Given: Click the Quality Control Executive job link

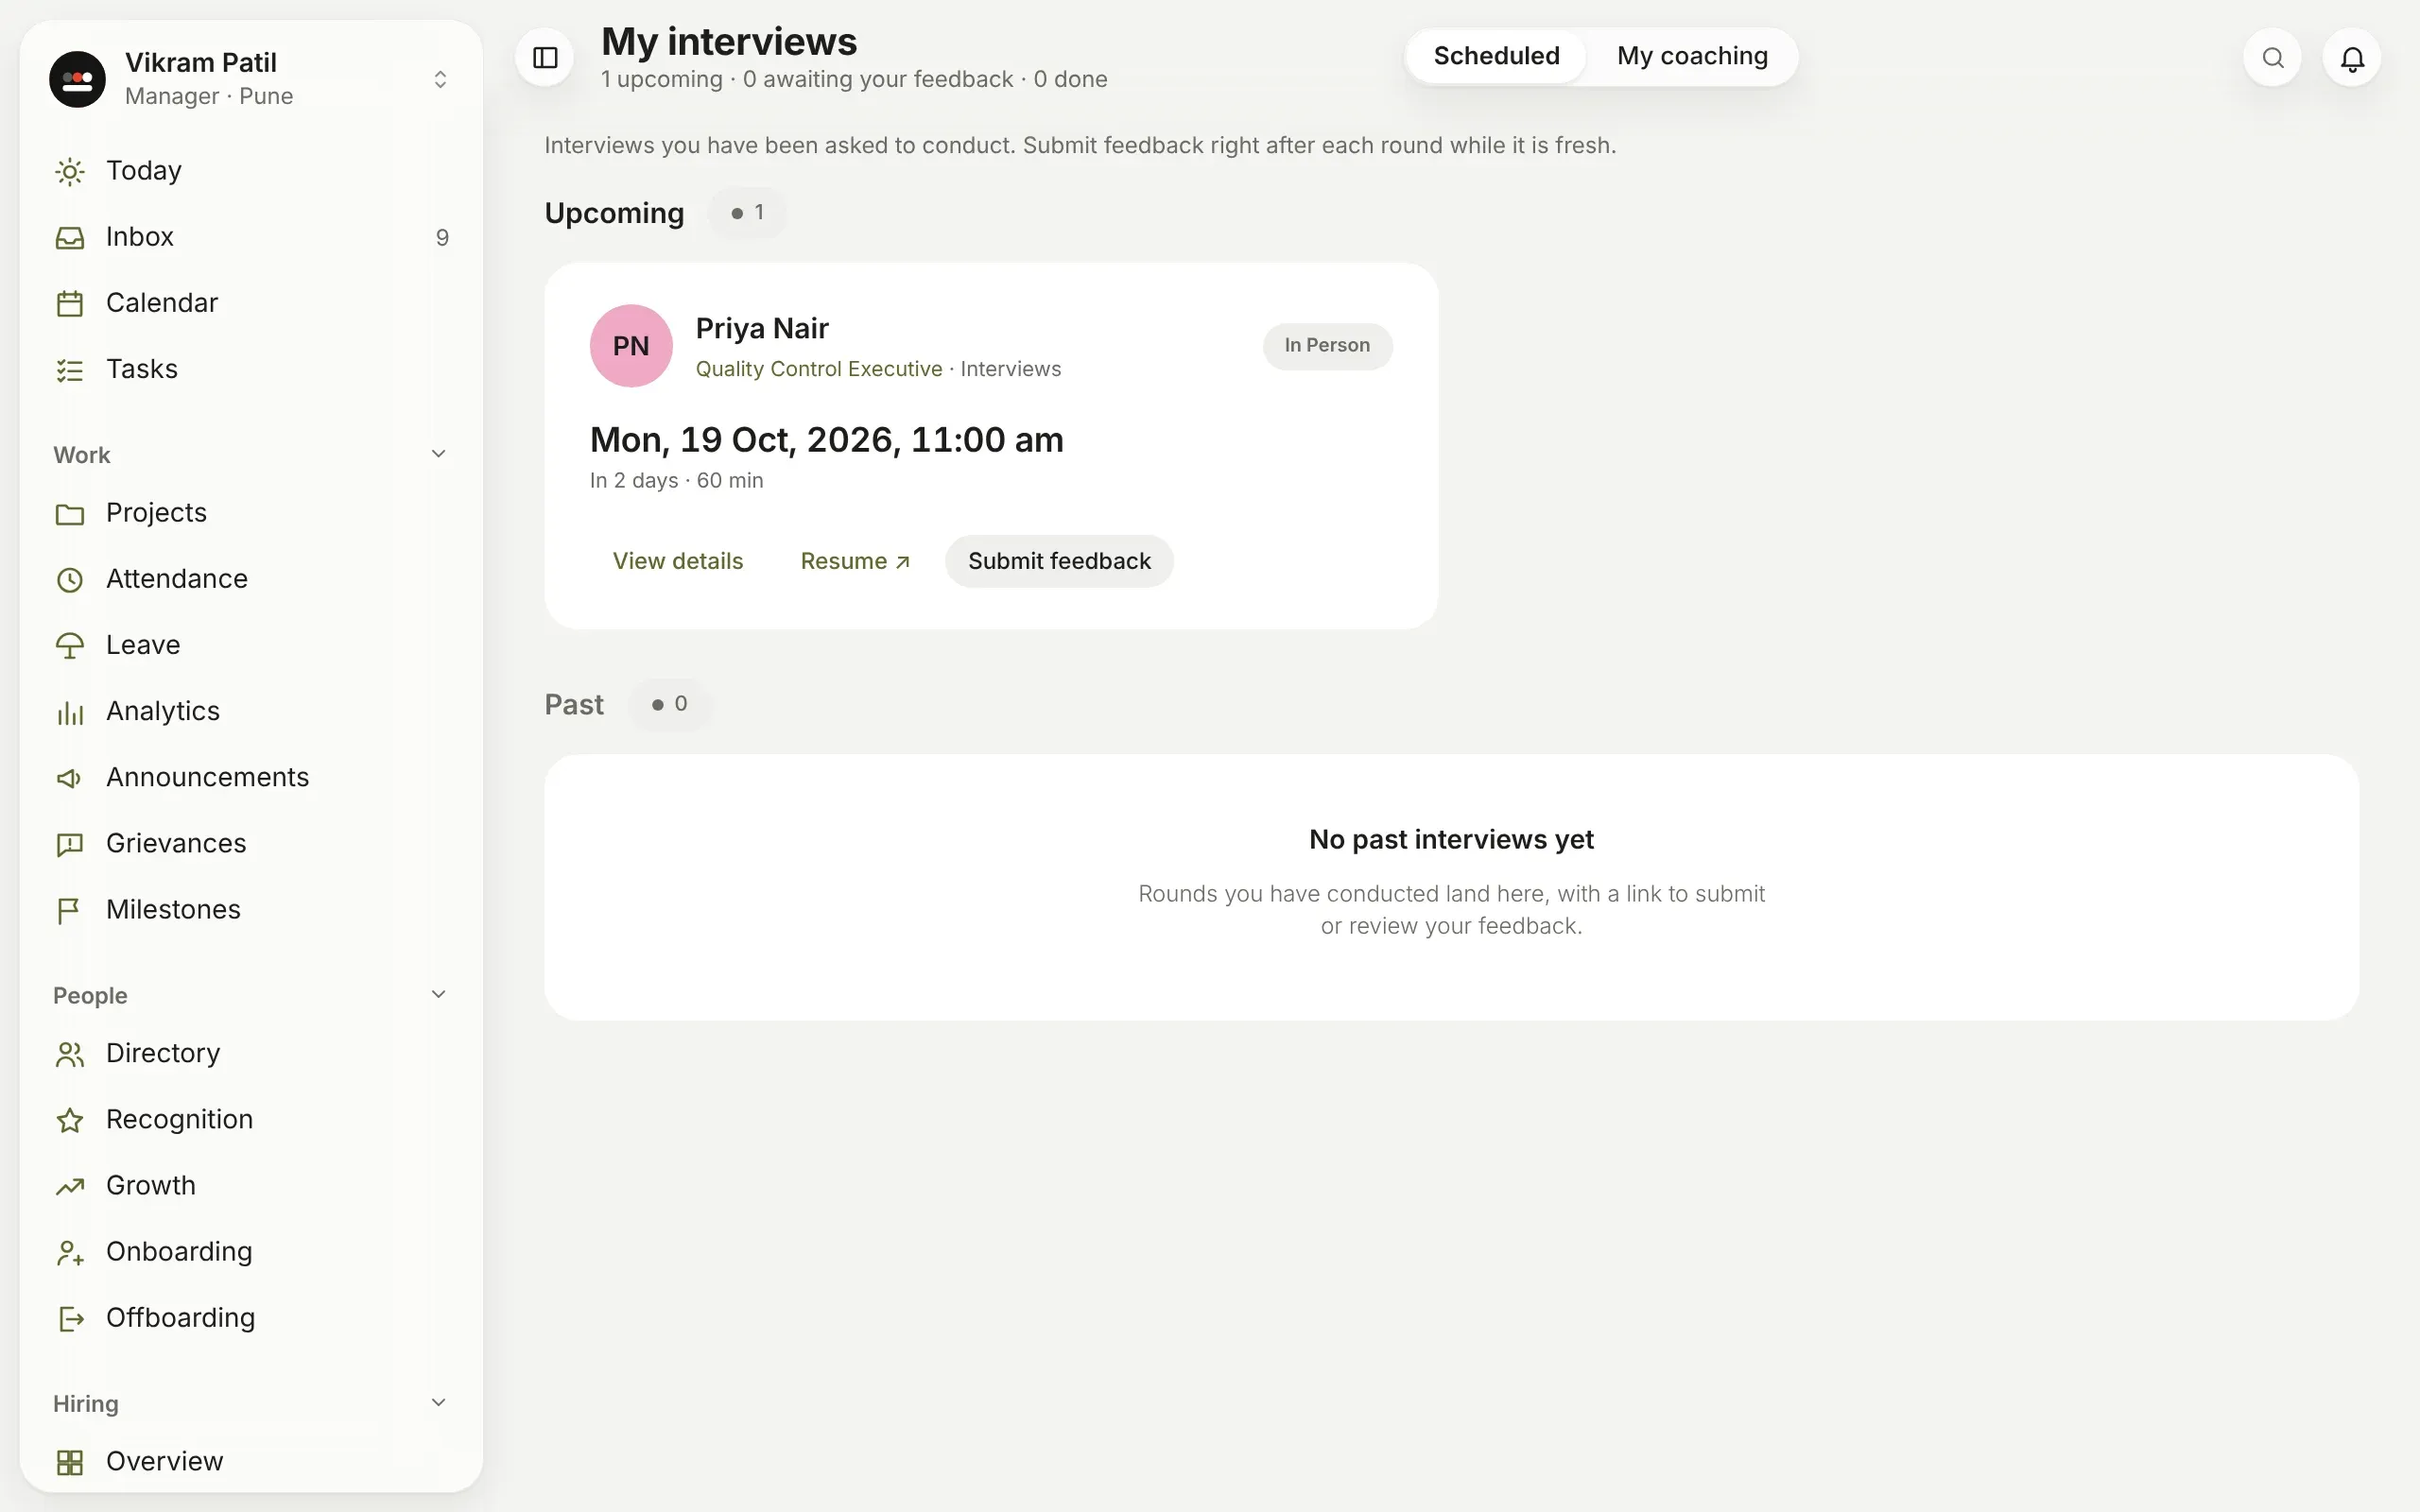Looking at the screenshot, I should (x=819, y=369).
